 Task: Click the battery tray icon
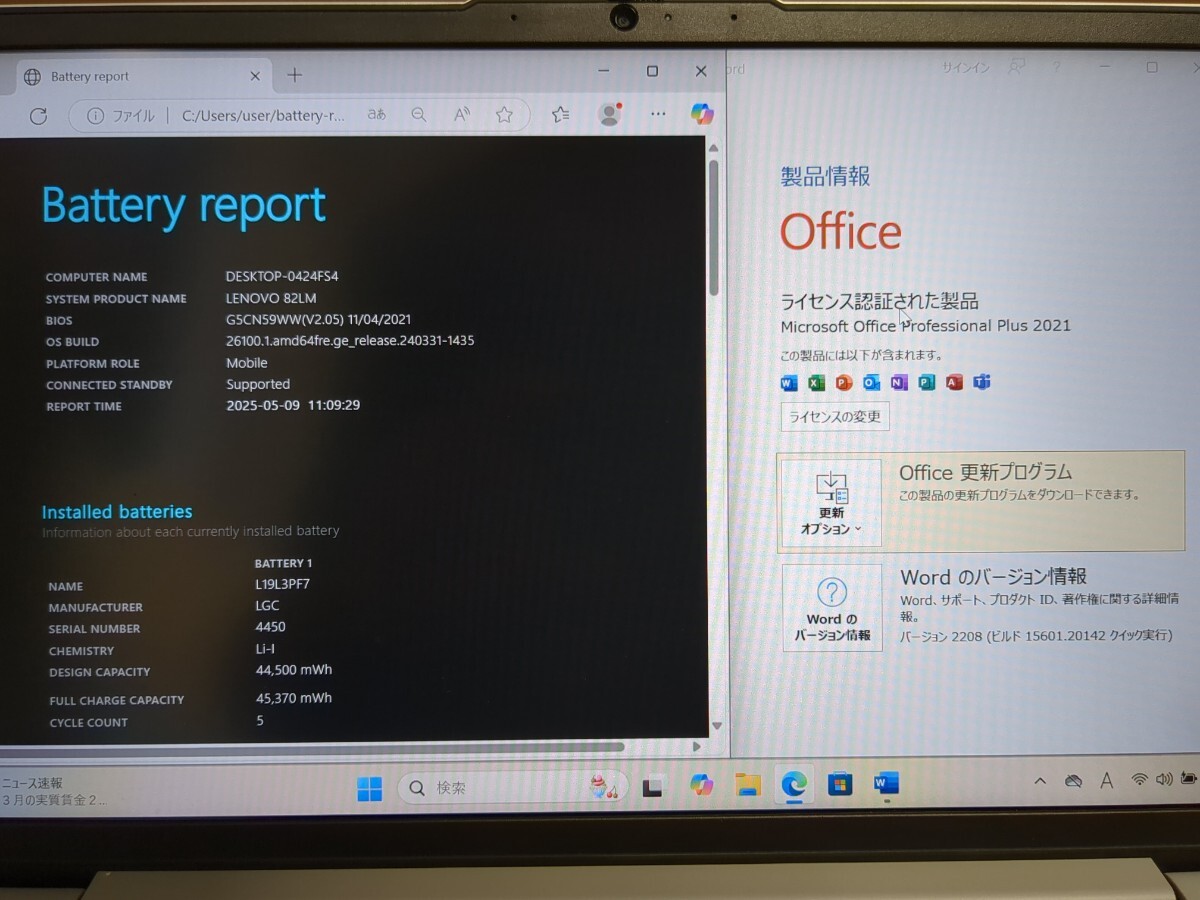(1188, 778)
